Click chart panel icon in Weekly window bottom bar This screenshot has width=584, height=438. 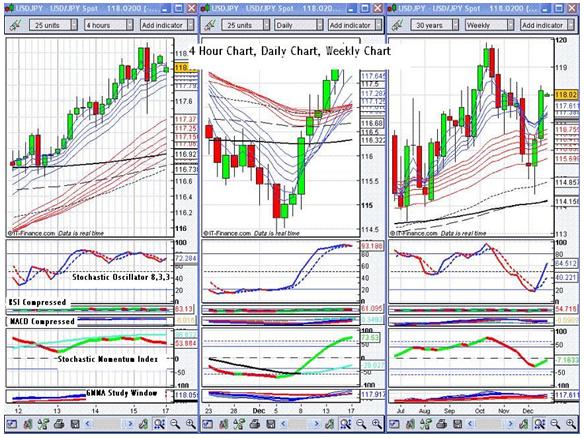(394, 424)
